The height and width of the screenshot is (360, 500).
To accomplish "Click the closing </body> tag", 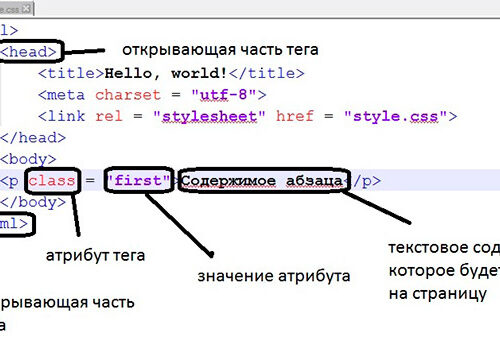I will pos(33,202).
